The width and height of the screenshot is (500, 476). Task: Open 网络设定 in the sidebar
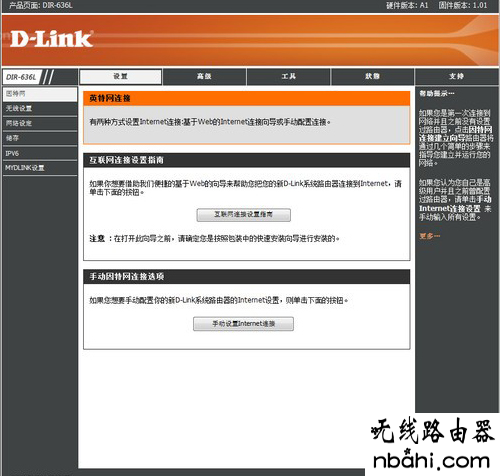(40, 123)
